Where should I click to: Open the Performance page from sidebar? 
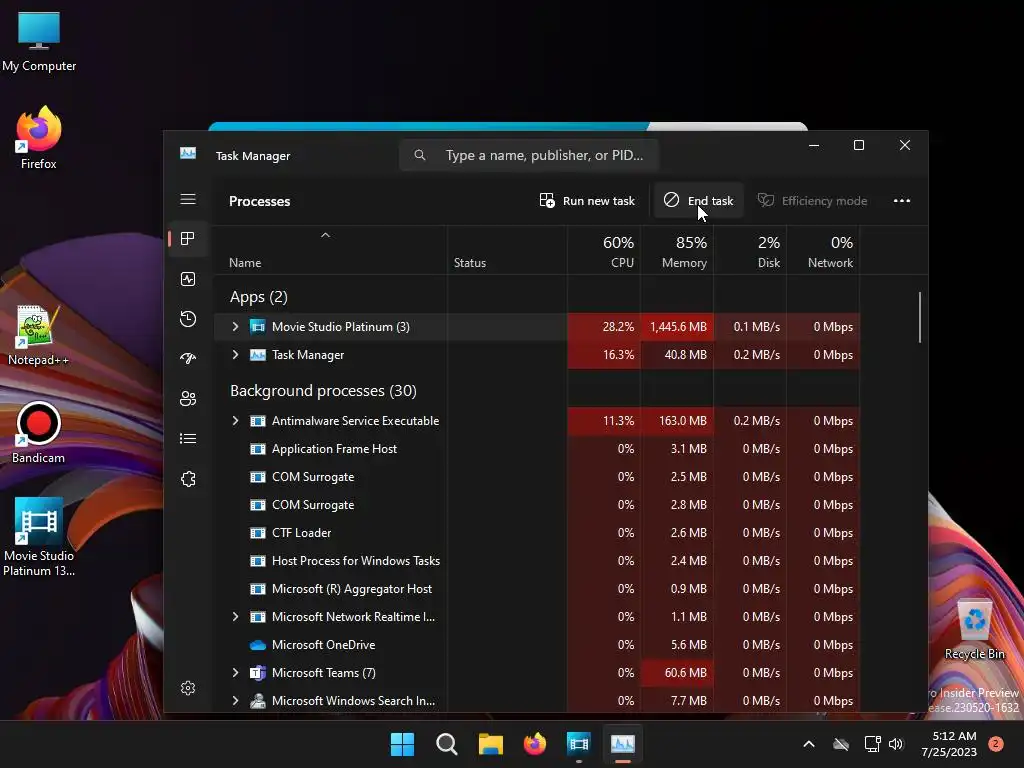click(188, 279)
